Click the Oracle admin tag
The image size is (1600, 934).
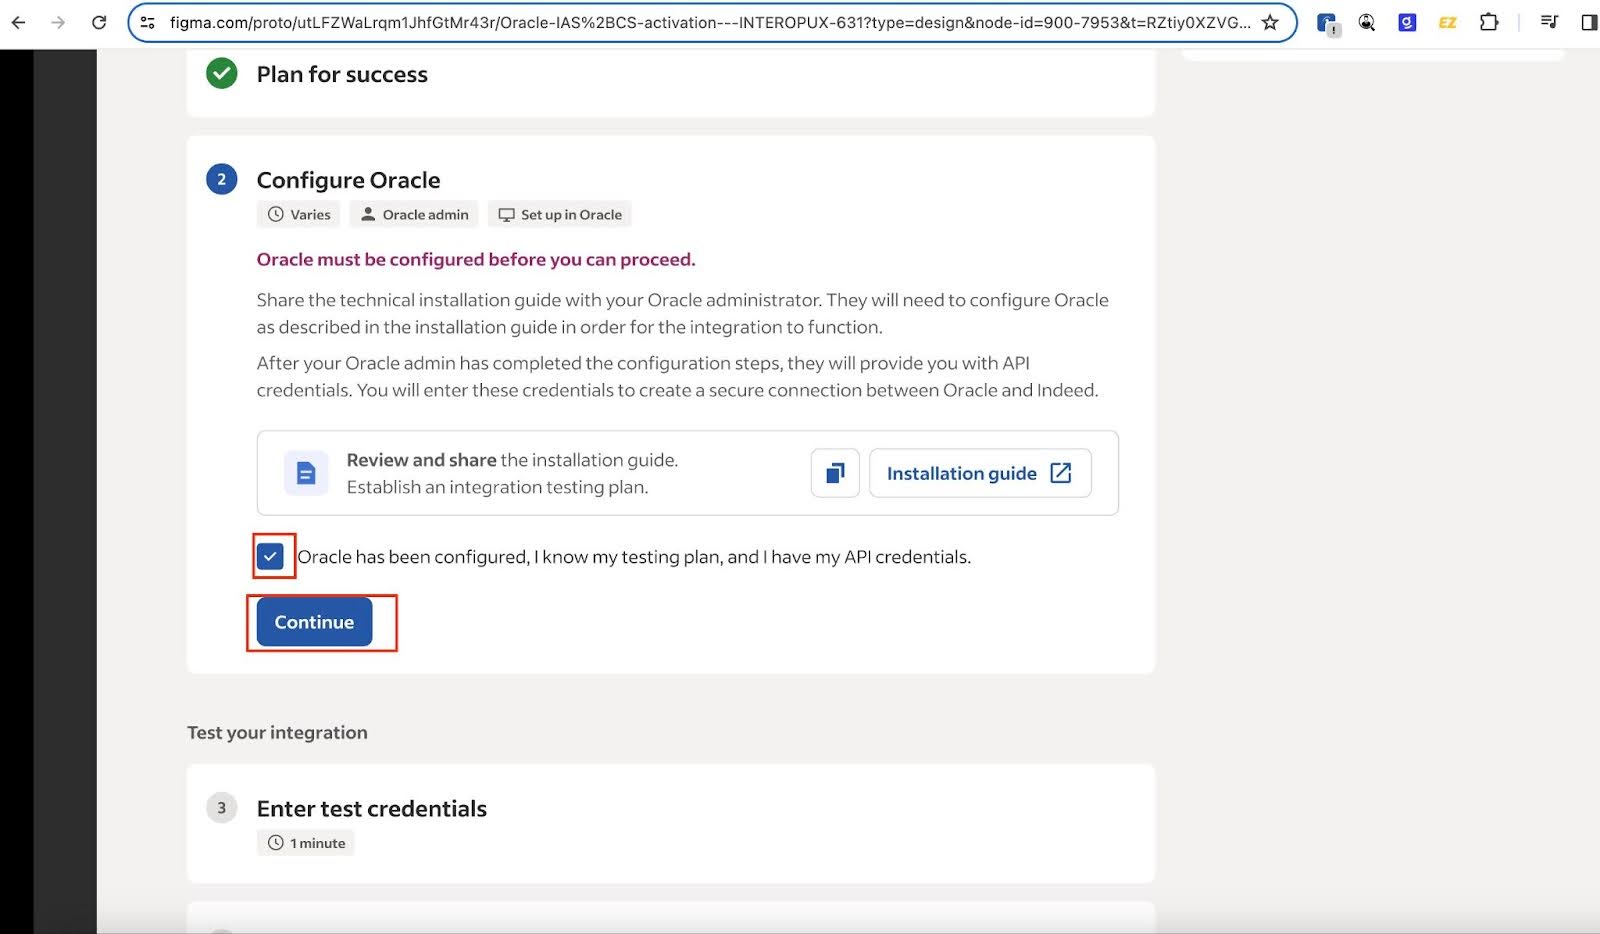coord(414,215)
